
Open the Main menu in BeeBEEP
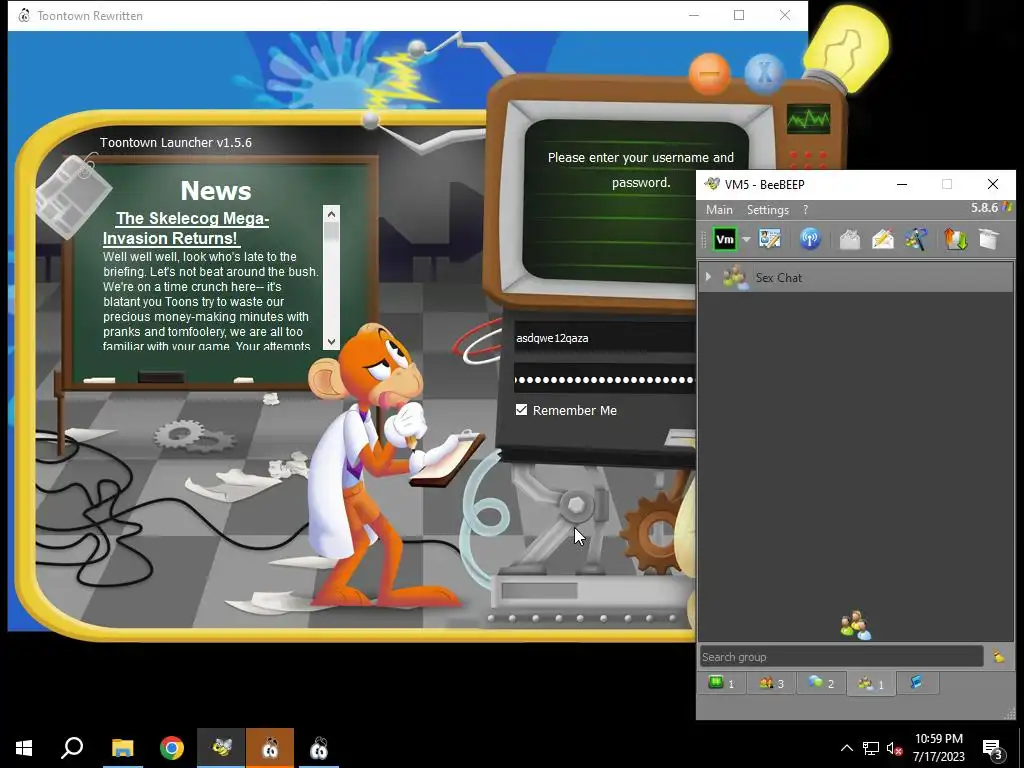719,210
